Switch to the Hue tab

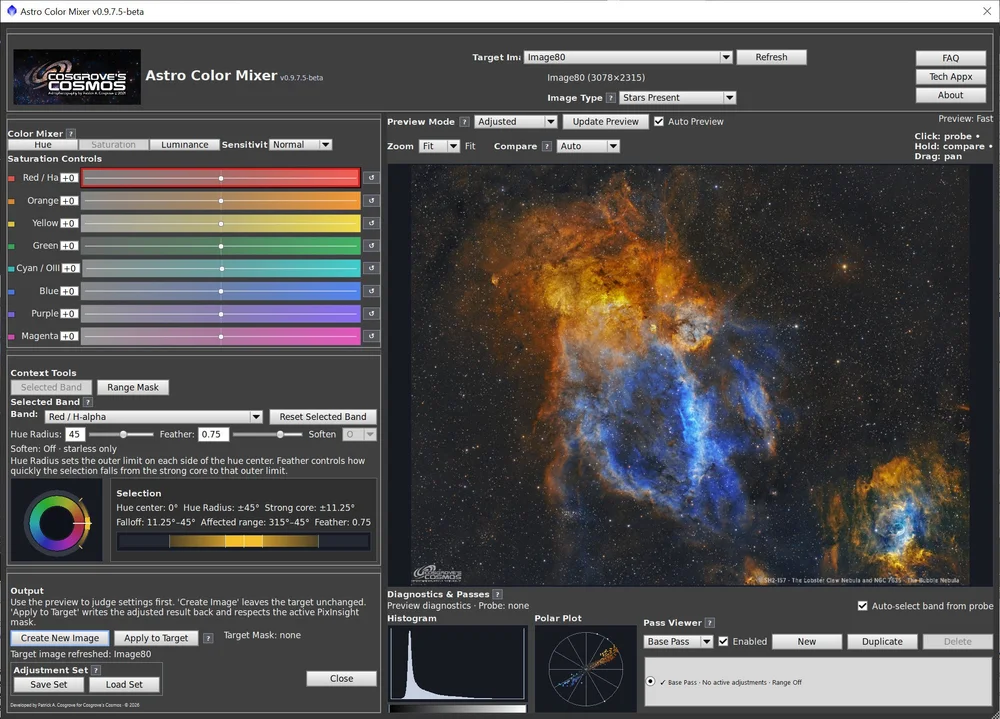pos(43,145)
